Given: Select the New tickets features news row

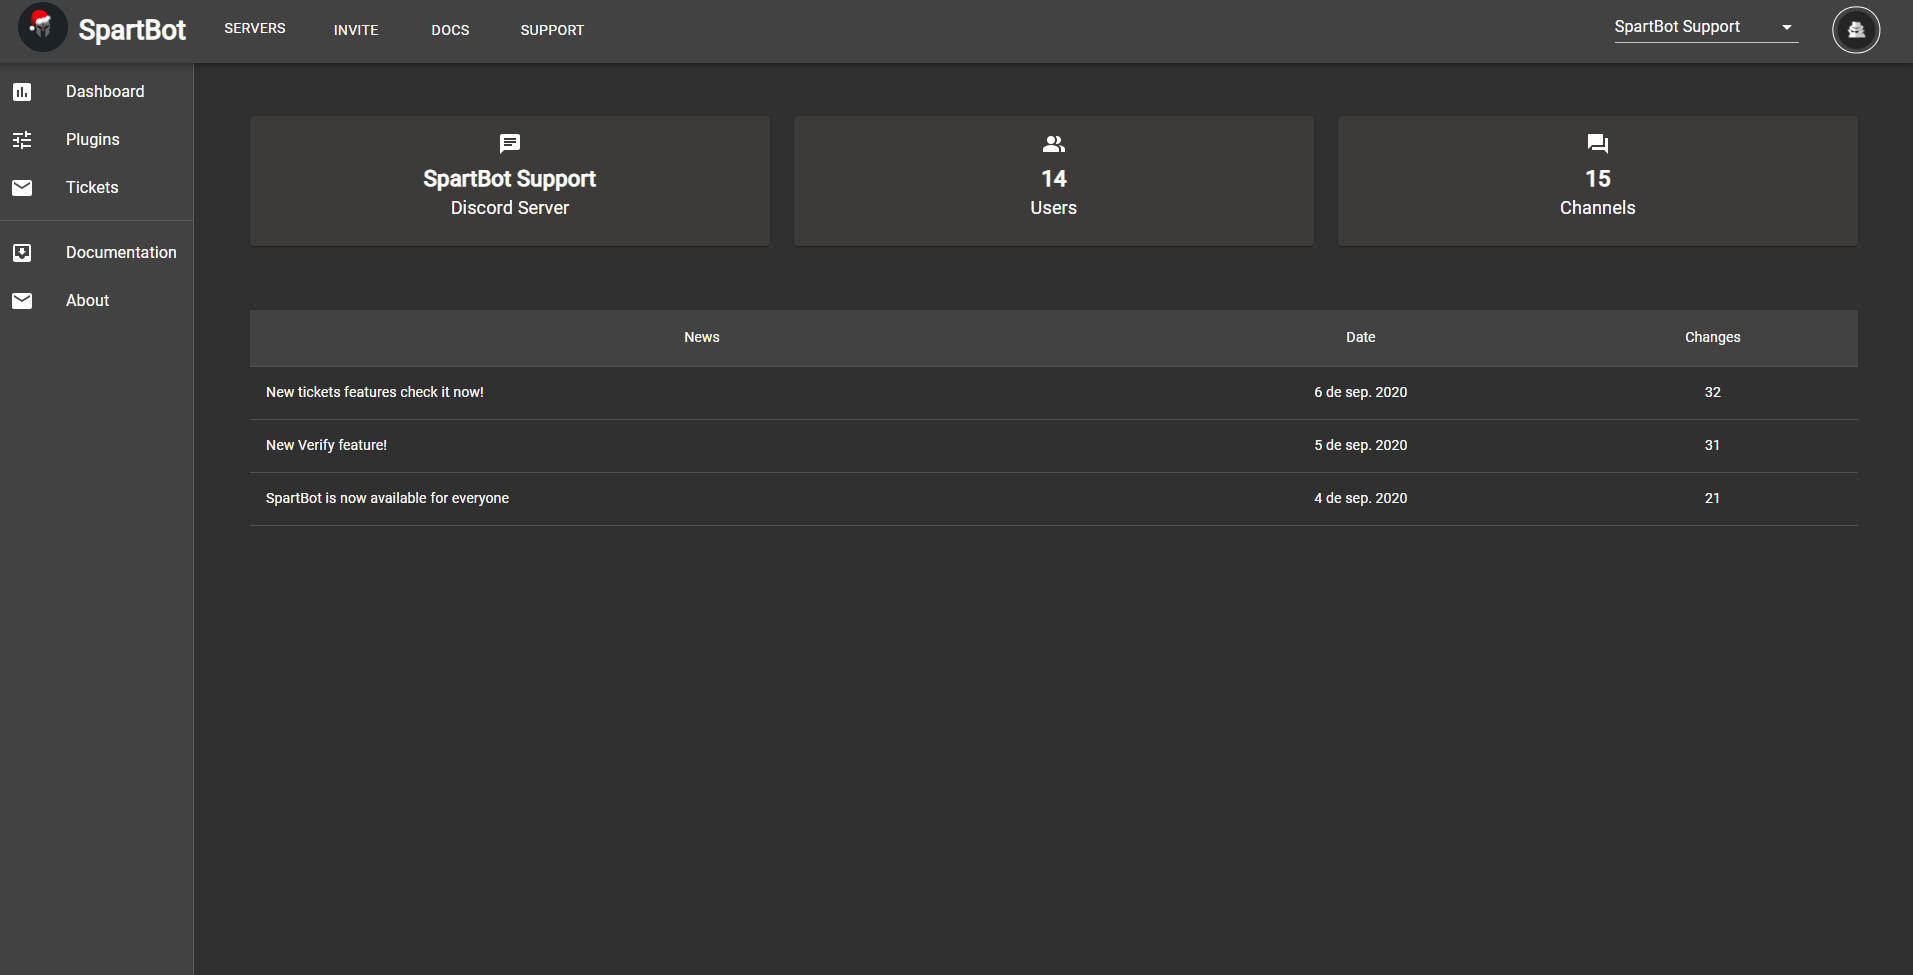Looking at the screenshot, I should point(375,393).
